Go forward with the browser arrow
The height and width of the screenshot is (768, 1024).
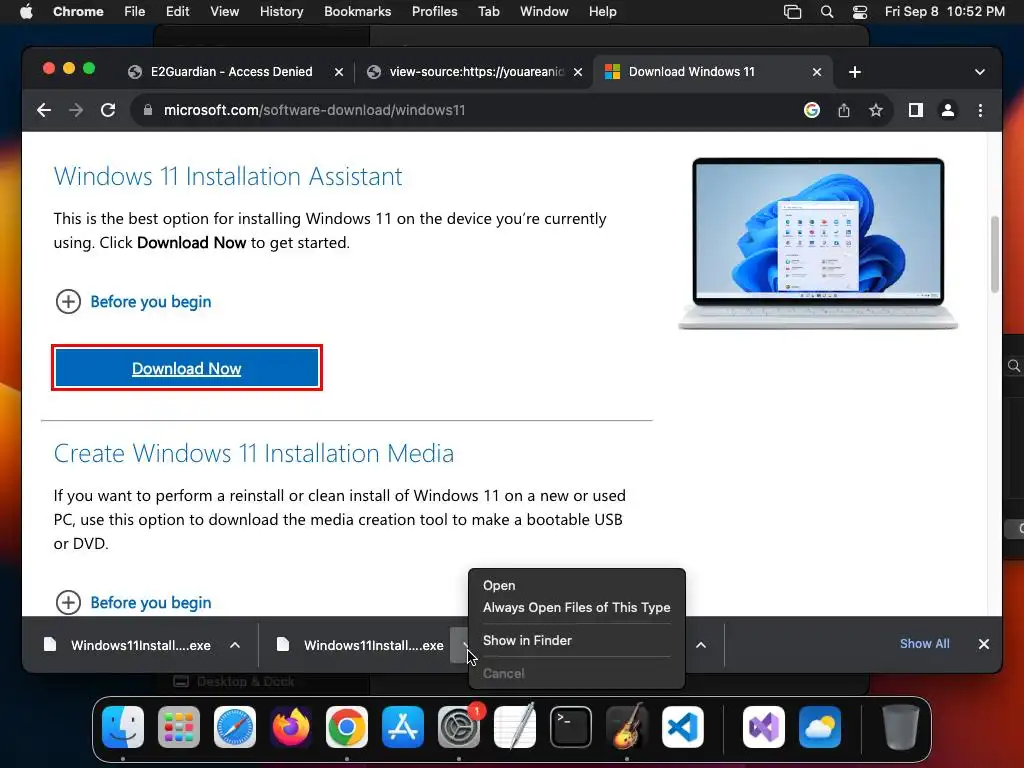click(x=76, y=110)
